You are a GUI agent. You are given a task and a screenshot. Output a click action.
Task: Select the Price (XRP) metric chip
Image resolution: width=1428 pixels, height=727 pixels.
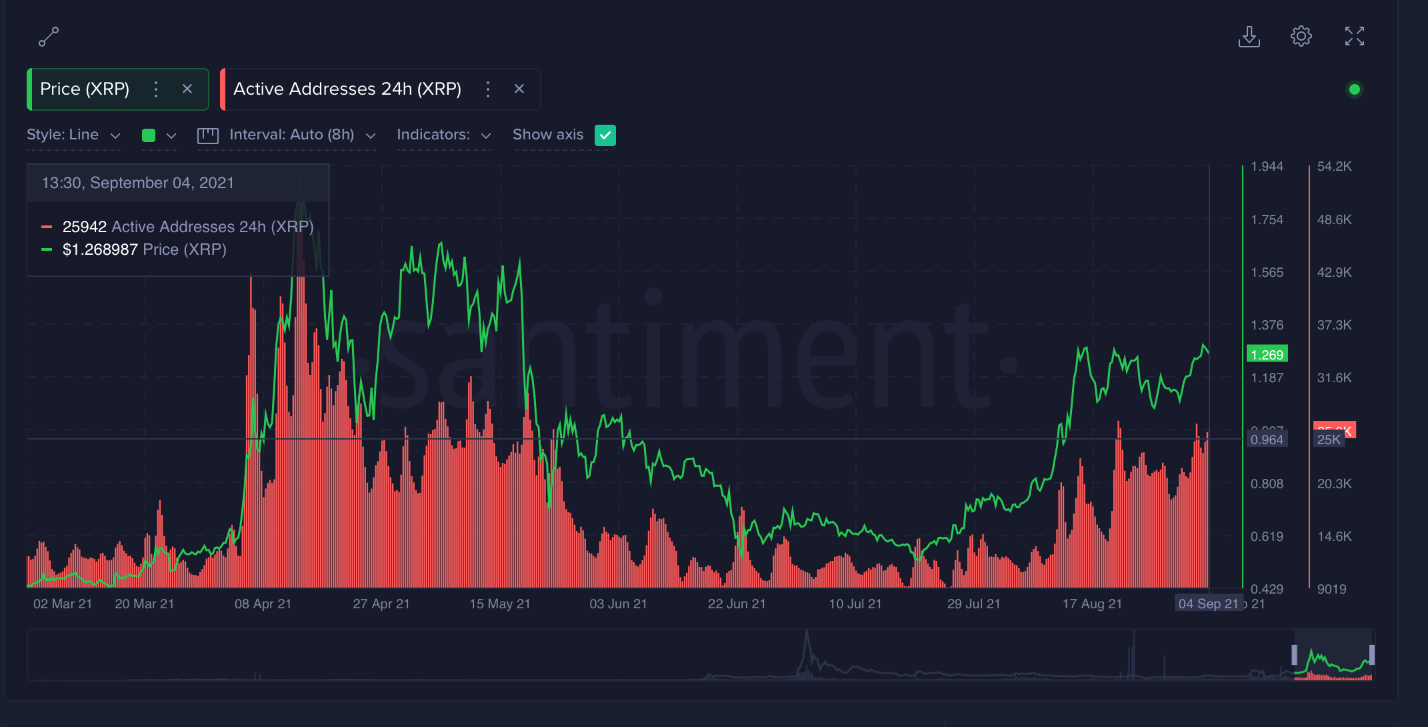pyautogui.click(x=85, y=89)
